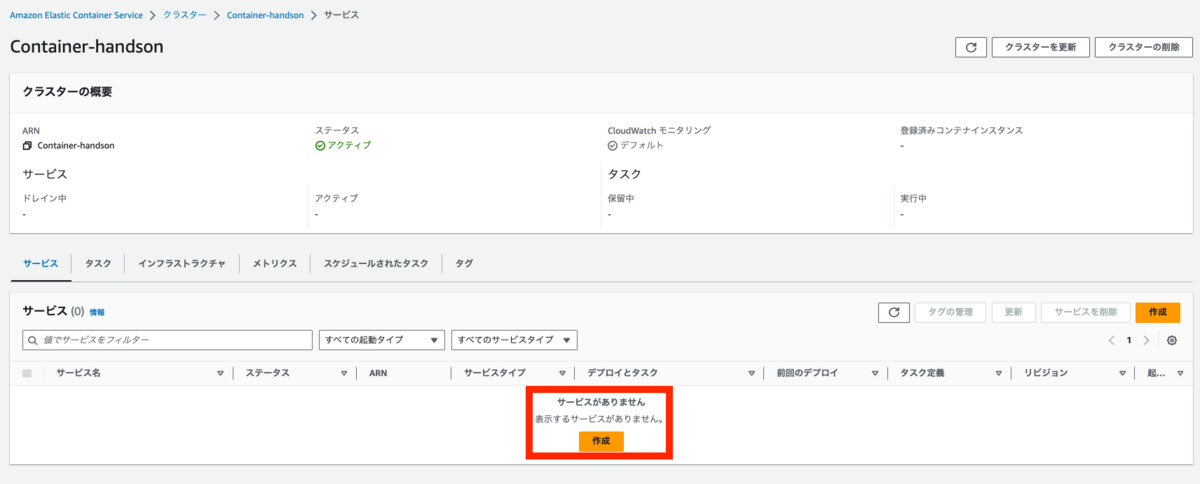Focus the 値でサービスをフィルター search field
1200x484 pixels.
coord(166,340)
